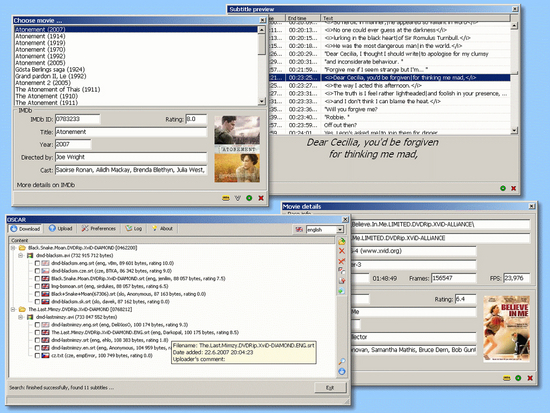This screenshot has height=413, width=550.
Task: Click yellow IMDb icon in Choose movie
Action: pyautogui.click(x=226, y=198)
